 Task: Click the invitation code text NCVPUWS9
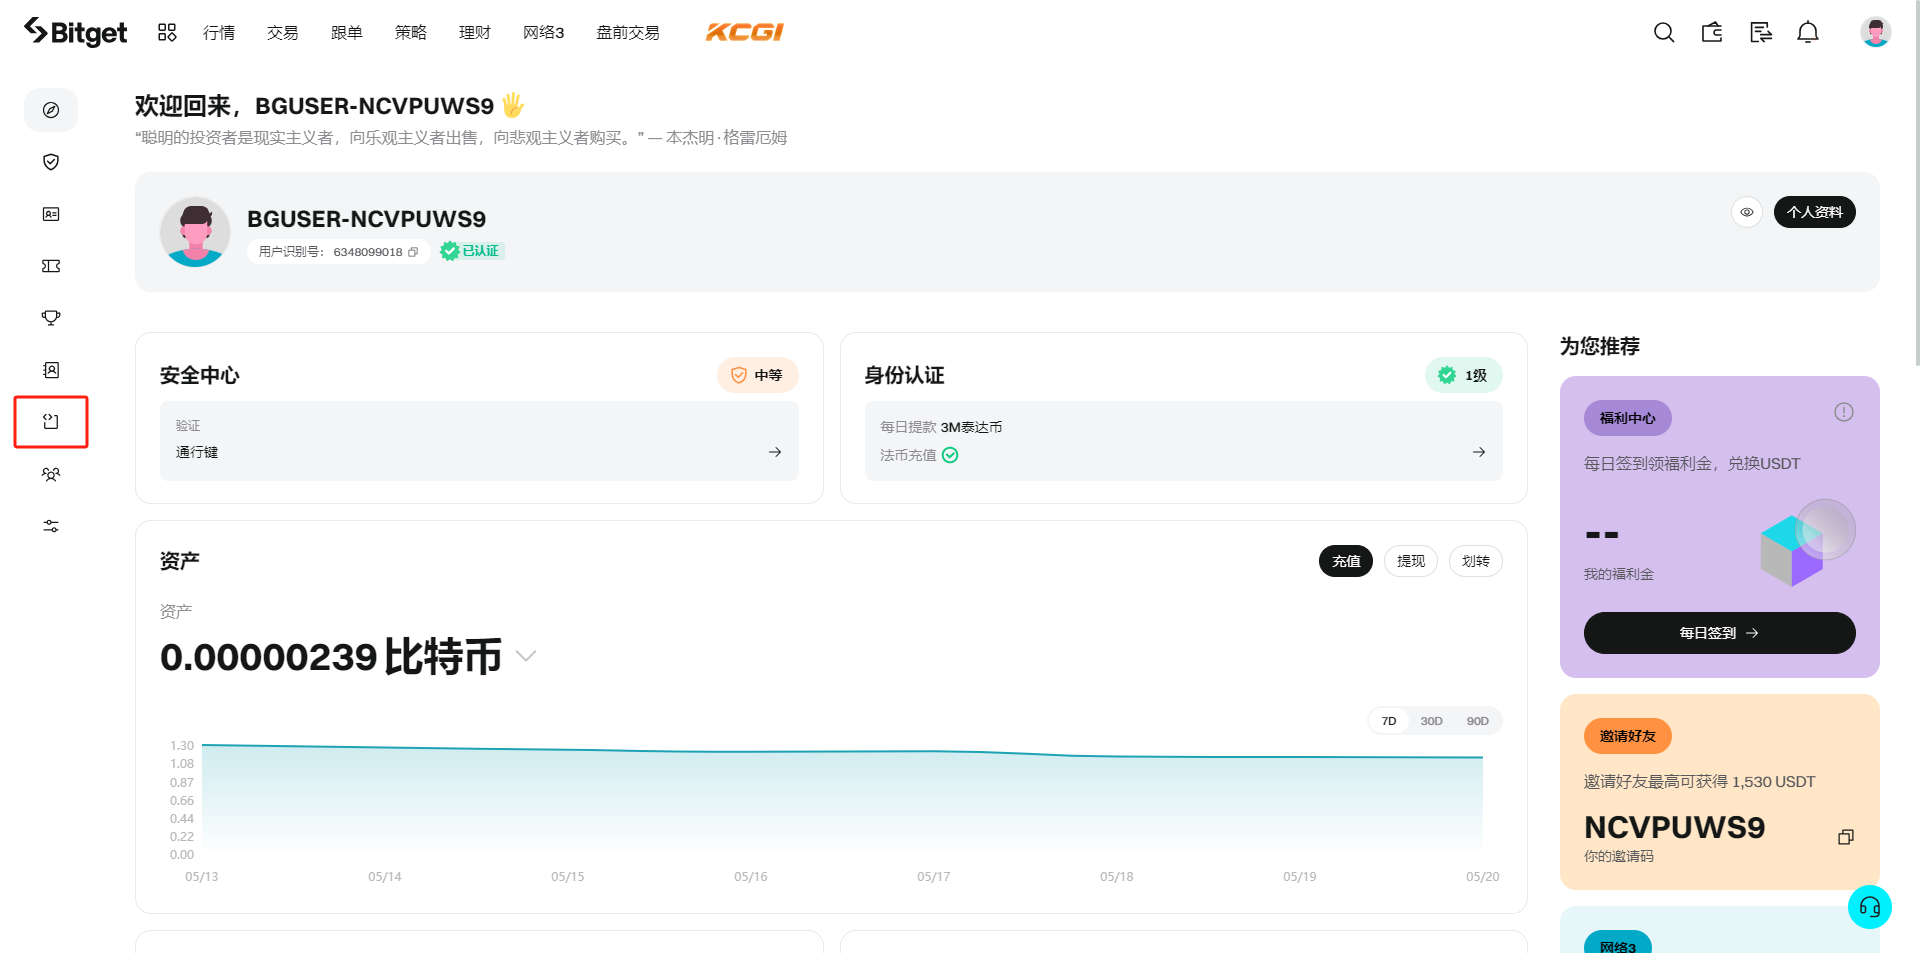1674,827
